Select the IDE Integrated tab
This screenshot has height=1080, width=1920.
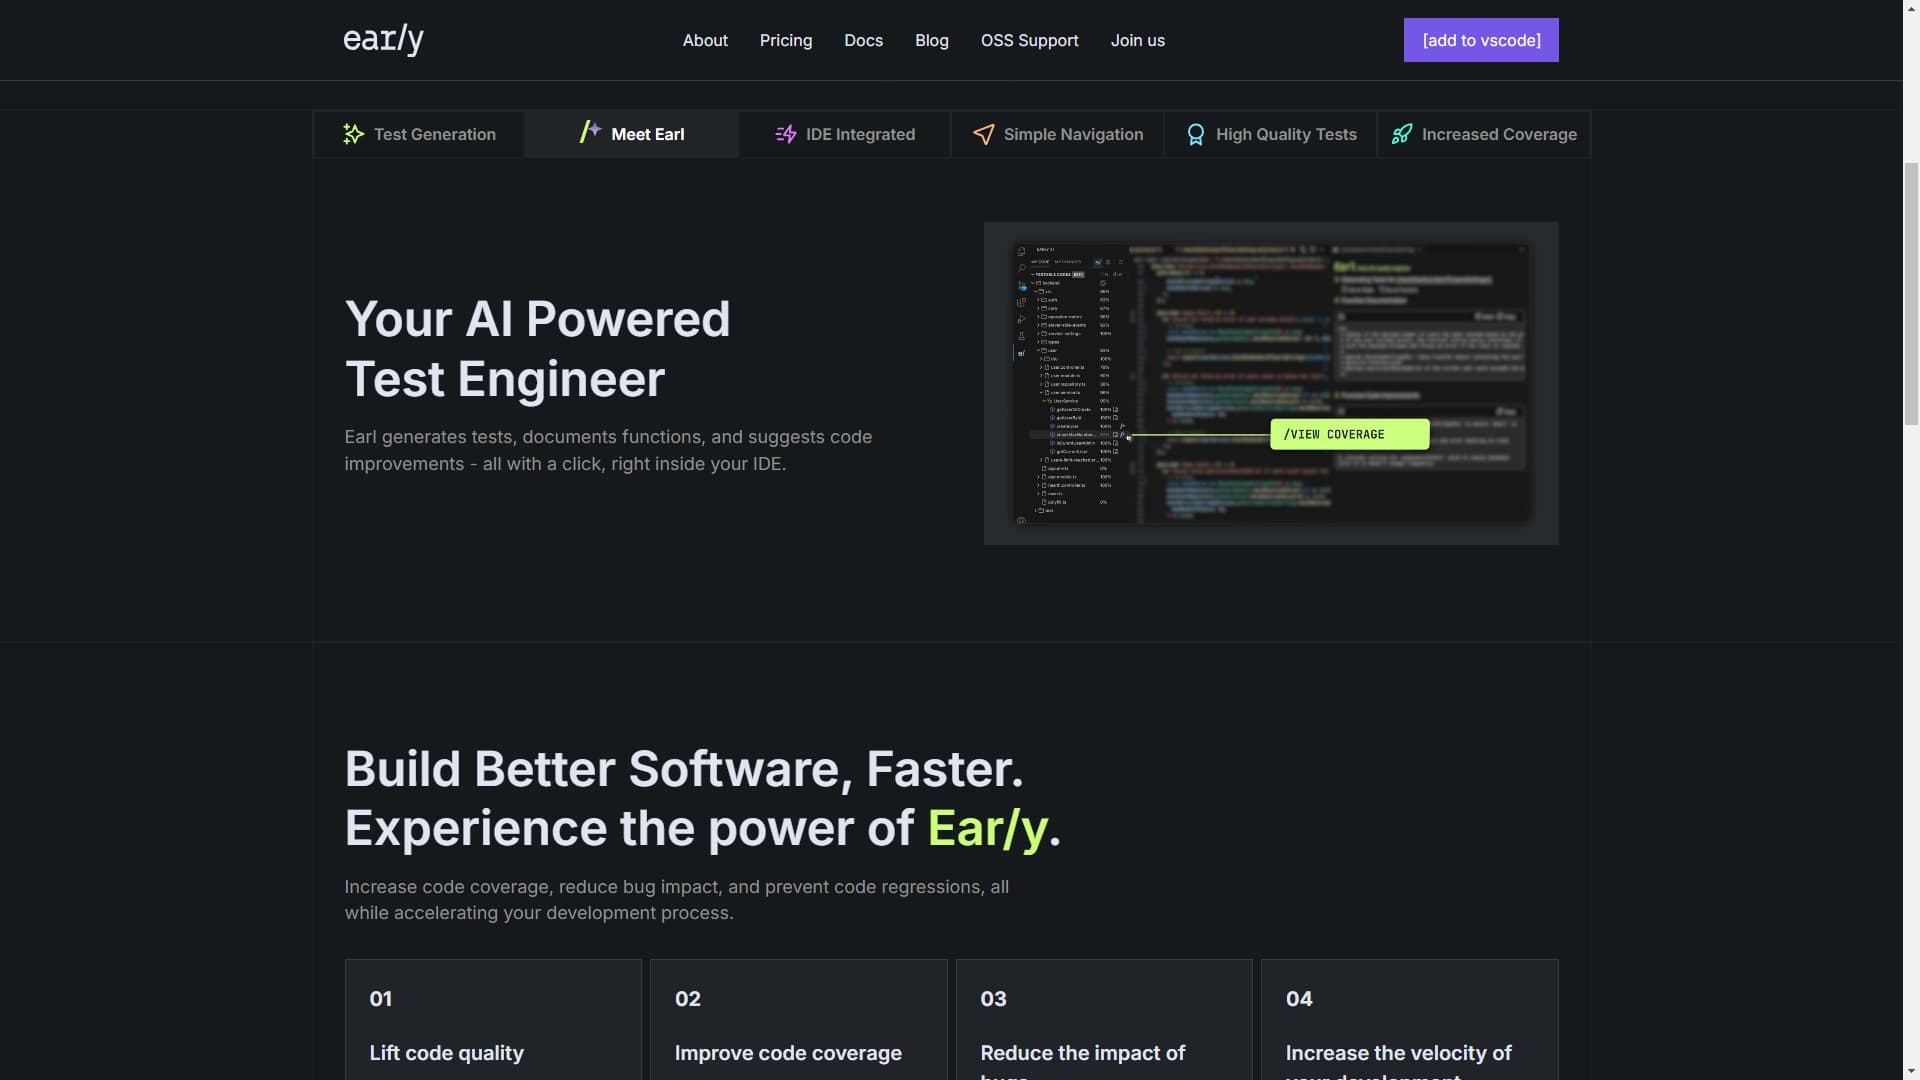point(860,134)
